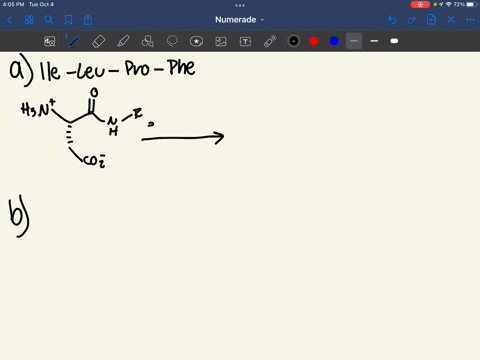Select the Eraser tool
Viewport: 480px width, 360px height.
point(98,41)
